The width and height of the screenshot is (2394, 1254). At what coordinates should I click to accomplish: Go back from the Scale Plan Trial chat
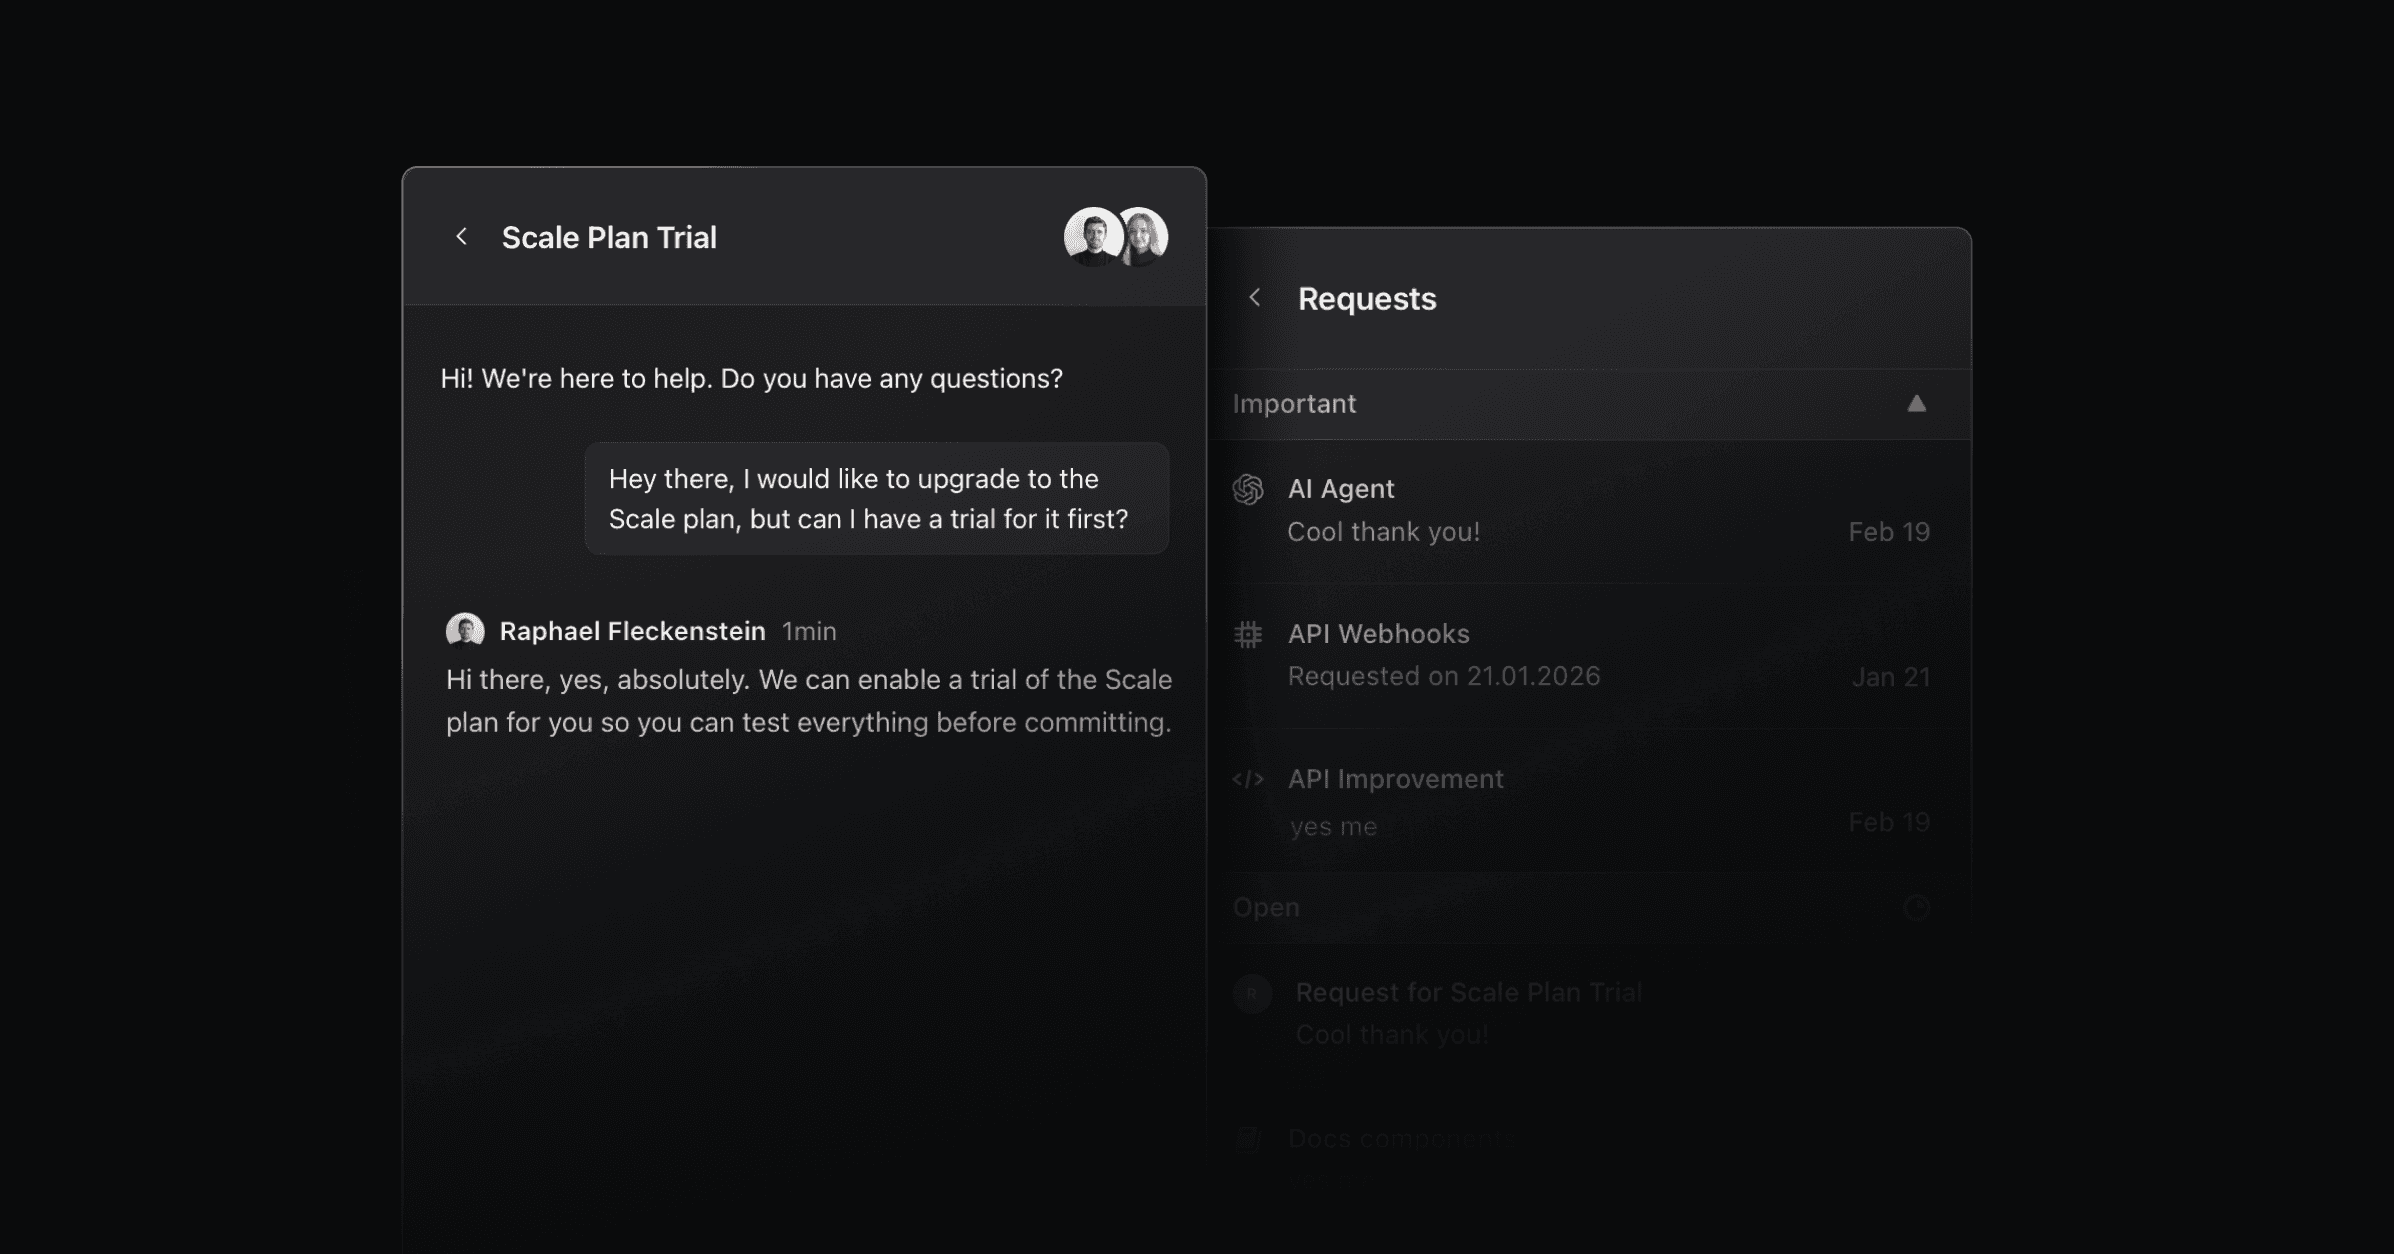461,237
